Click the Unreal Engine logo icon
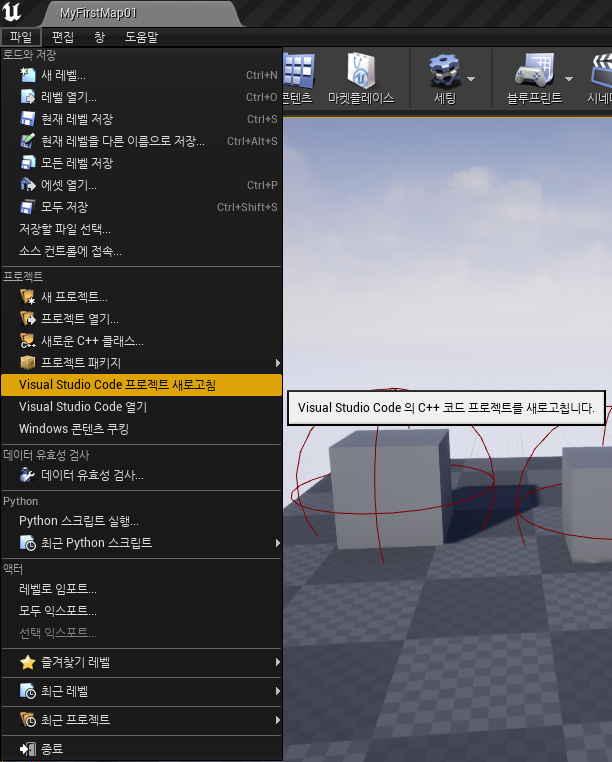 [12, 13]
